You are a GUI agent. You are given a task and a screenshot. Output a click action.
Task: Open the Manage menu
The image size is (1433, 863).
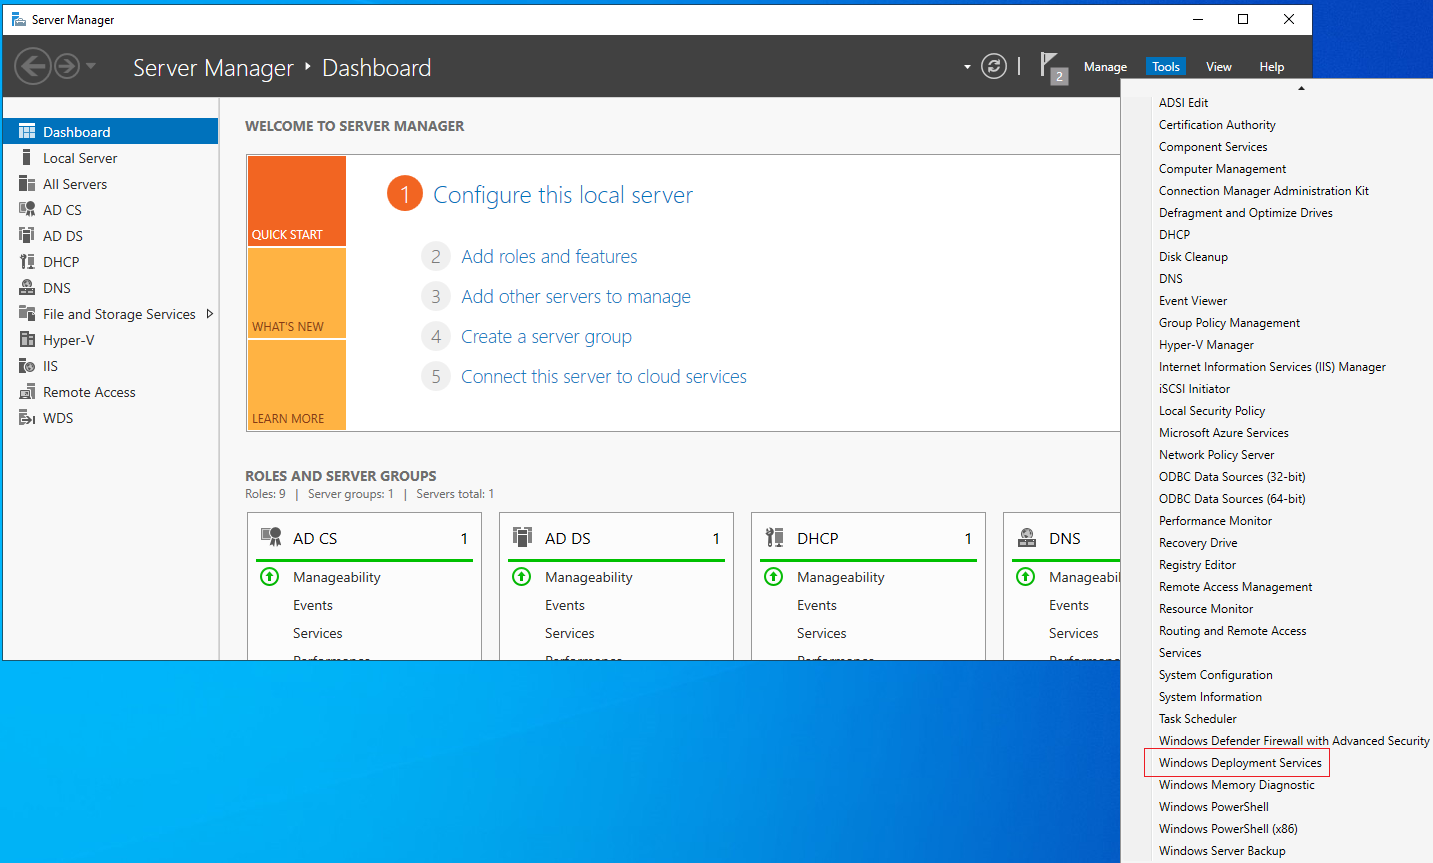coord(1105,67)
